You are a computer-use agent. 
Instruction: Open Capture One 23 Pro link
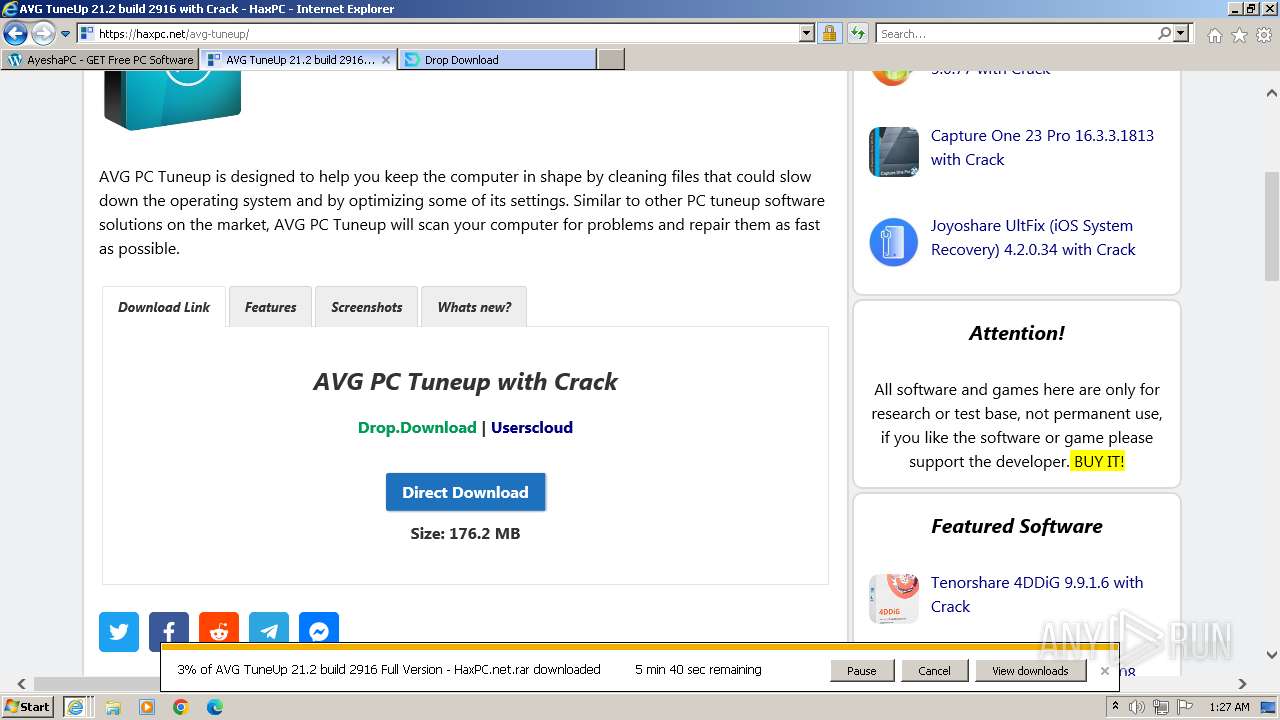click(1042, 147)
